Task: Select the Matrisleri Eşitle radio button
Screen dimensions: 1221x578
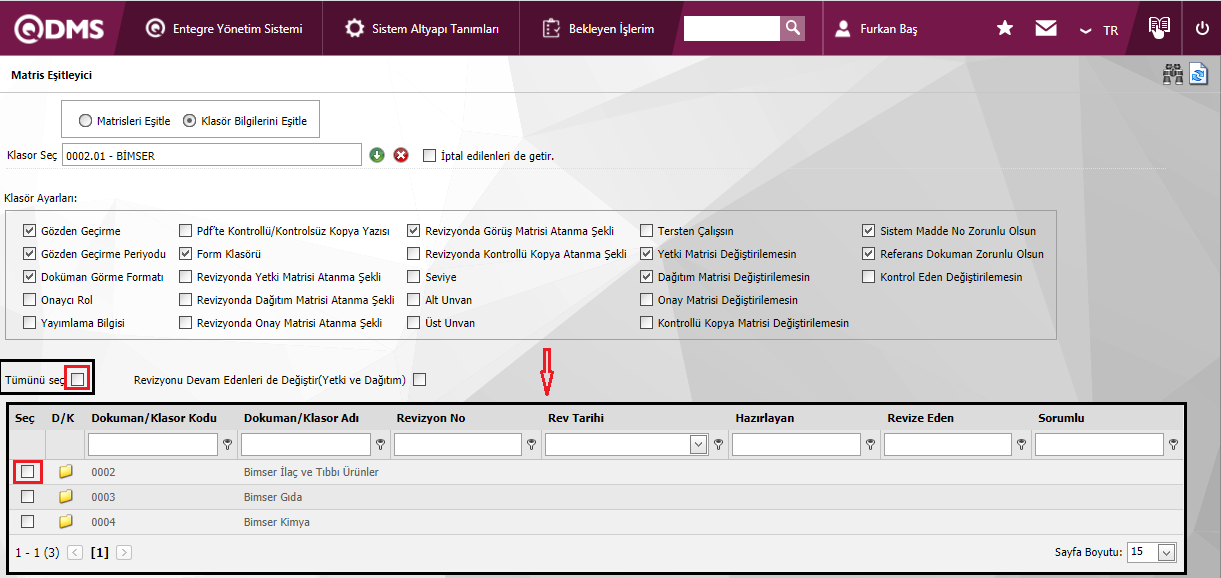Action: [x=86, y=121]
